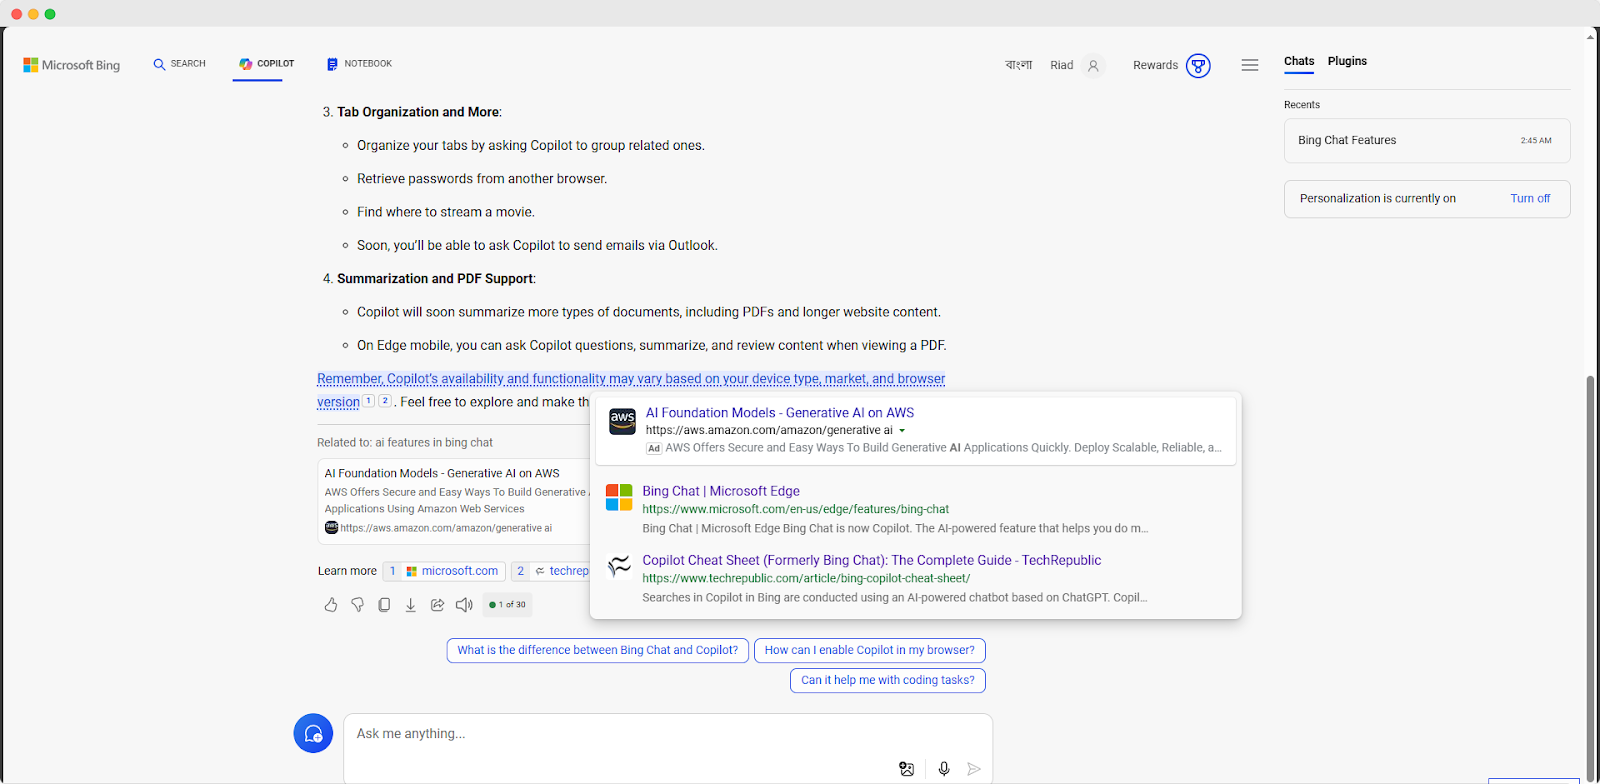Viewport: 1600px width, 784px height.
Task: Export the response with download icon
Action: point(410,605)
